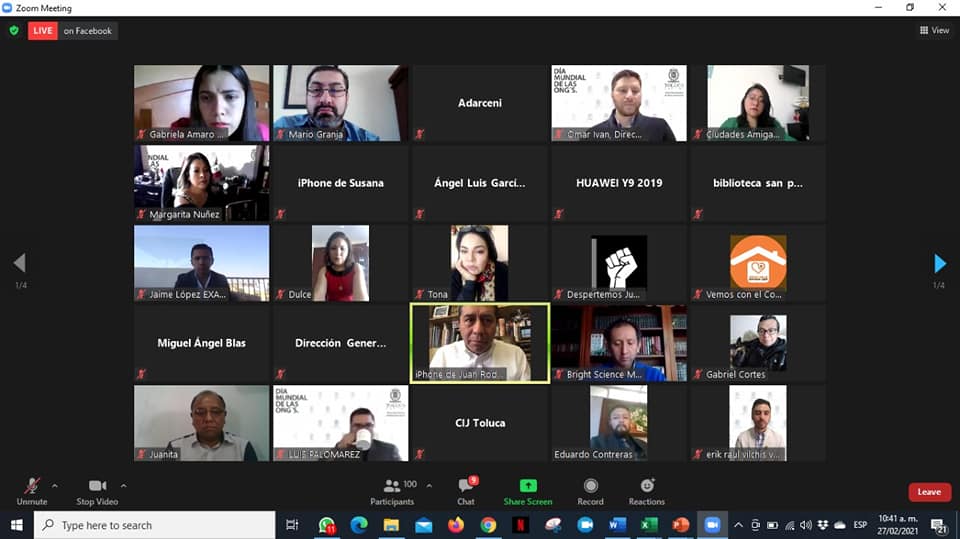Expand video options arrow beside Stop Video
The height and width of the screenshot is (539, 960).
(123, 486)
